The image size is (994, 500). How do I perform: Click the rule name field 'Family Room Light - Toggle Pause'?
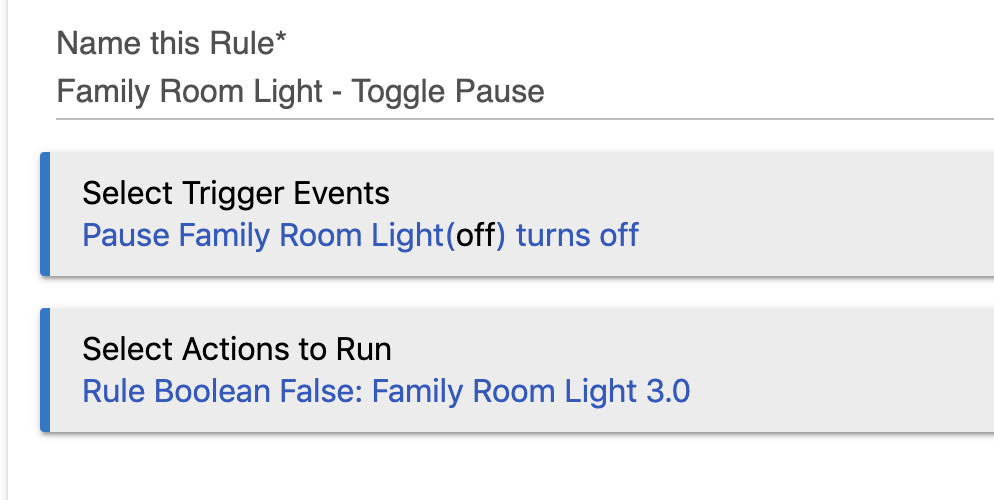(x=525, y=91)
